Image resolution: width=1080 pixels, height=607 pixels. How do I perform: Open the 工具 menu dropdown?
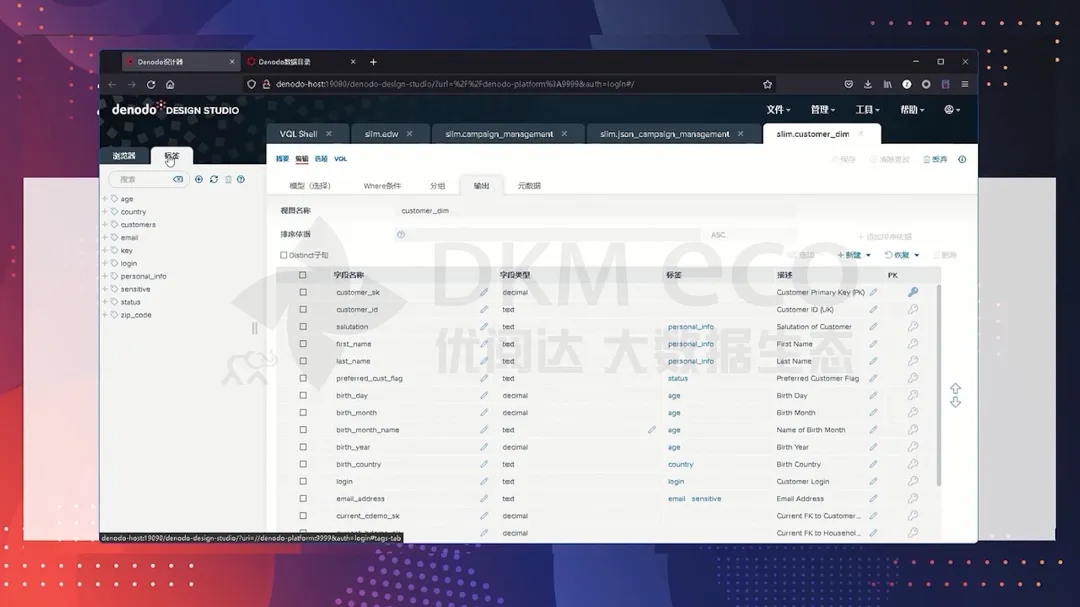click(x=867, y=110)
